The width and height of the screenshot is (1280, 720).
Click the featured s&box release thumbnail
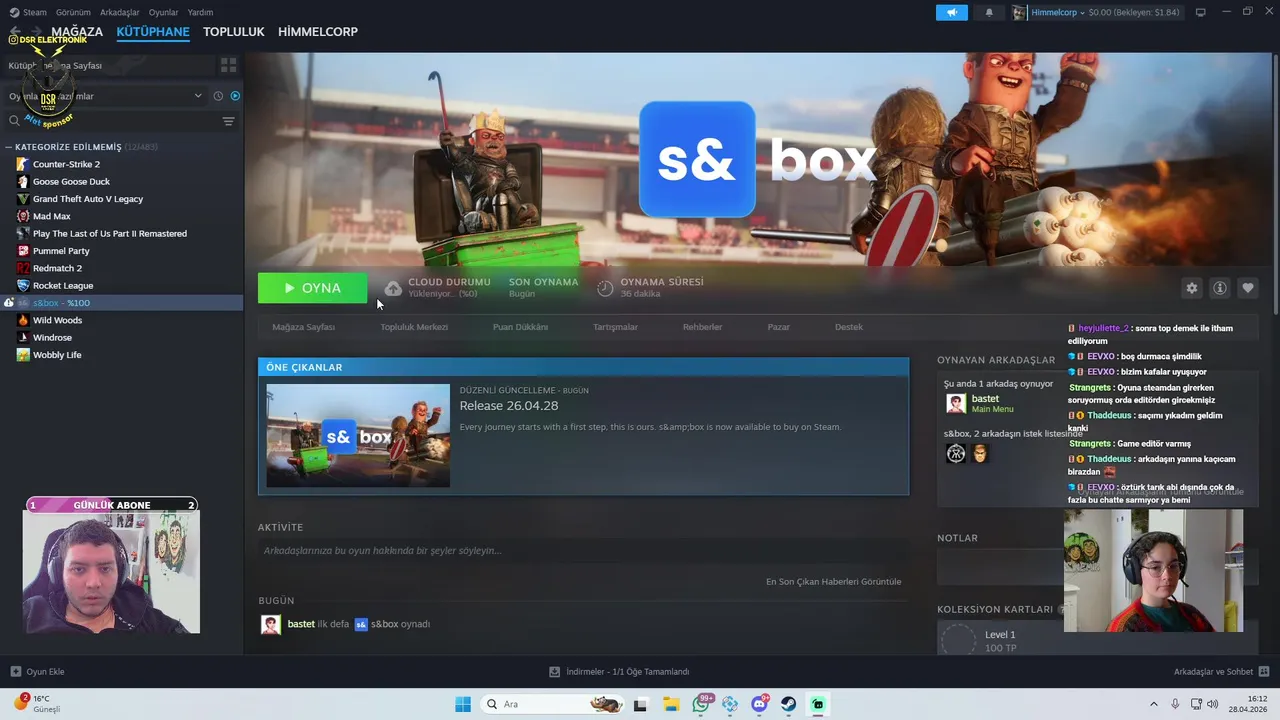[358, 435]
